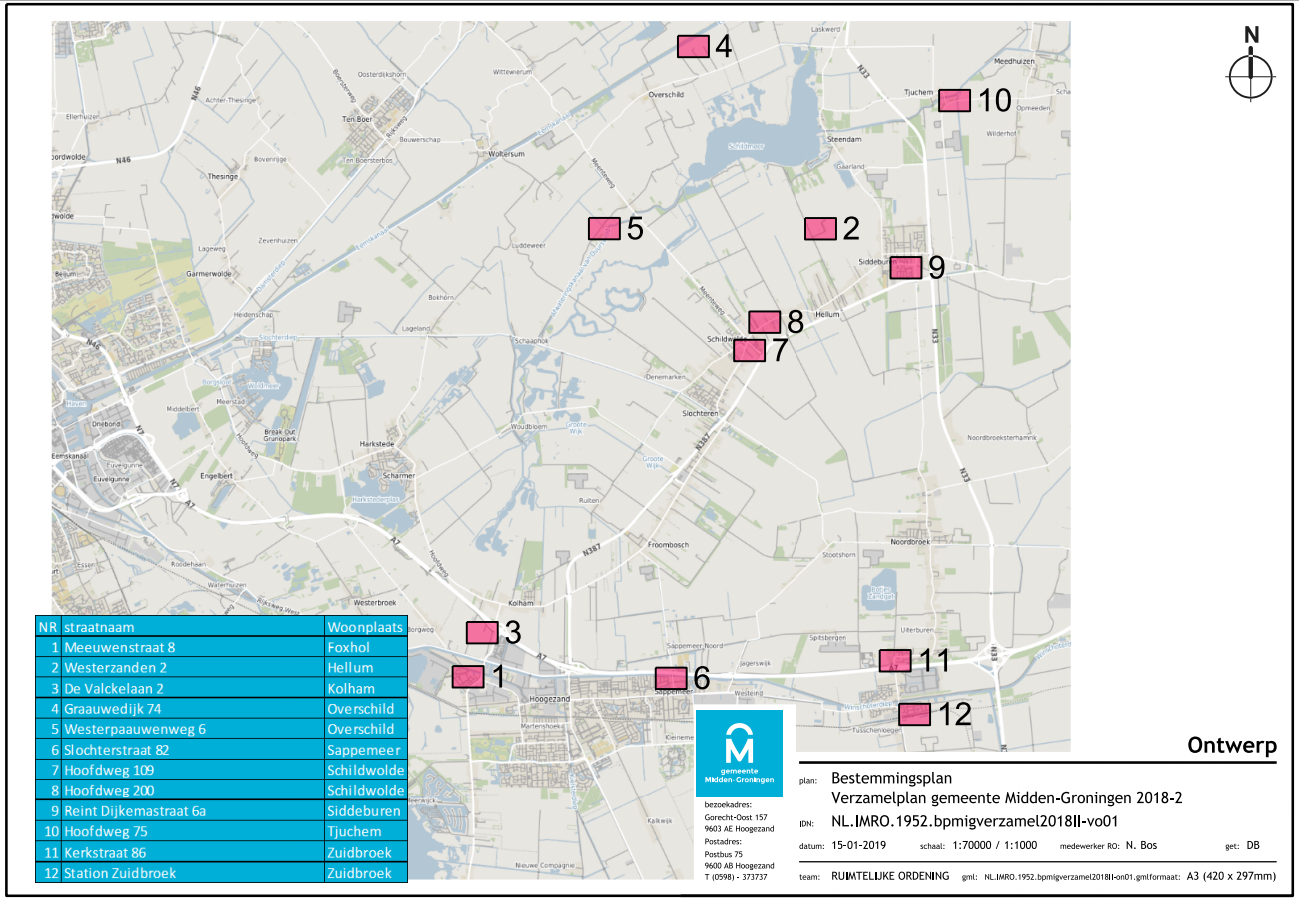The width and height of the screenshot is (1299, 902).
Task: Click the pink location marker numbered 9
Action: pyautogui.click(x=905, y=267)
